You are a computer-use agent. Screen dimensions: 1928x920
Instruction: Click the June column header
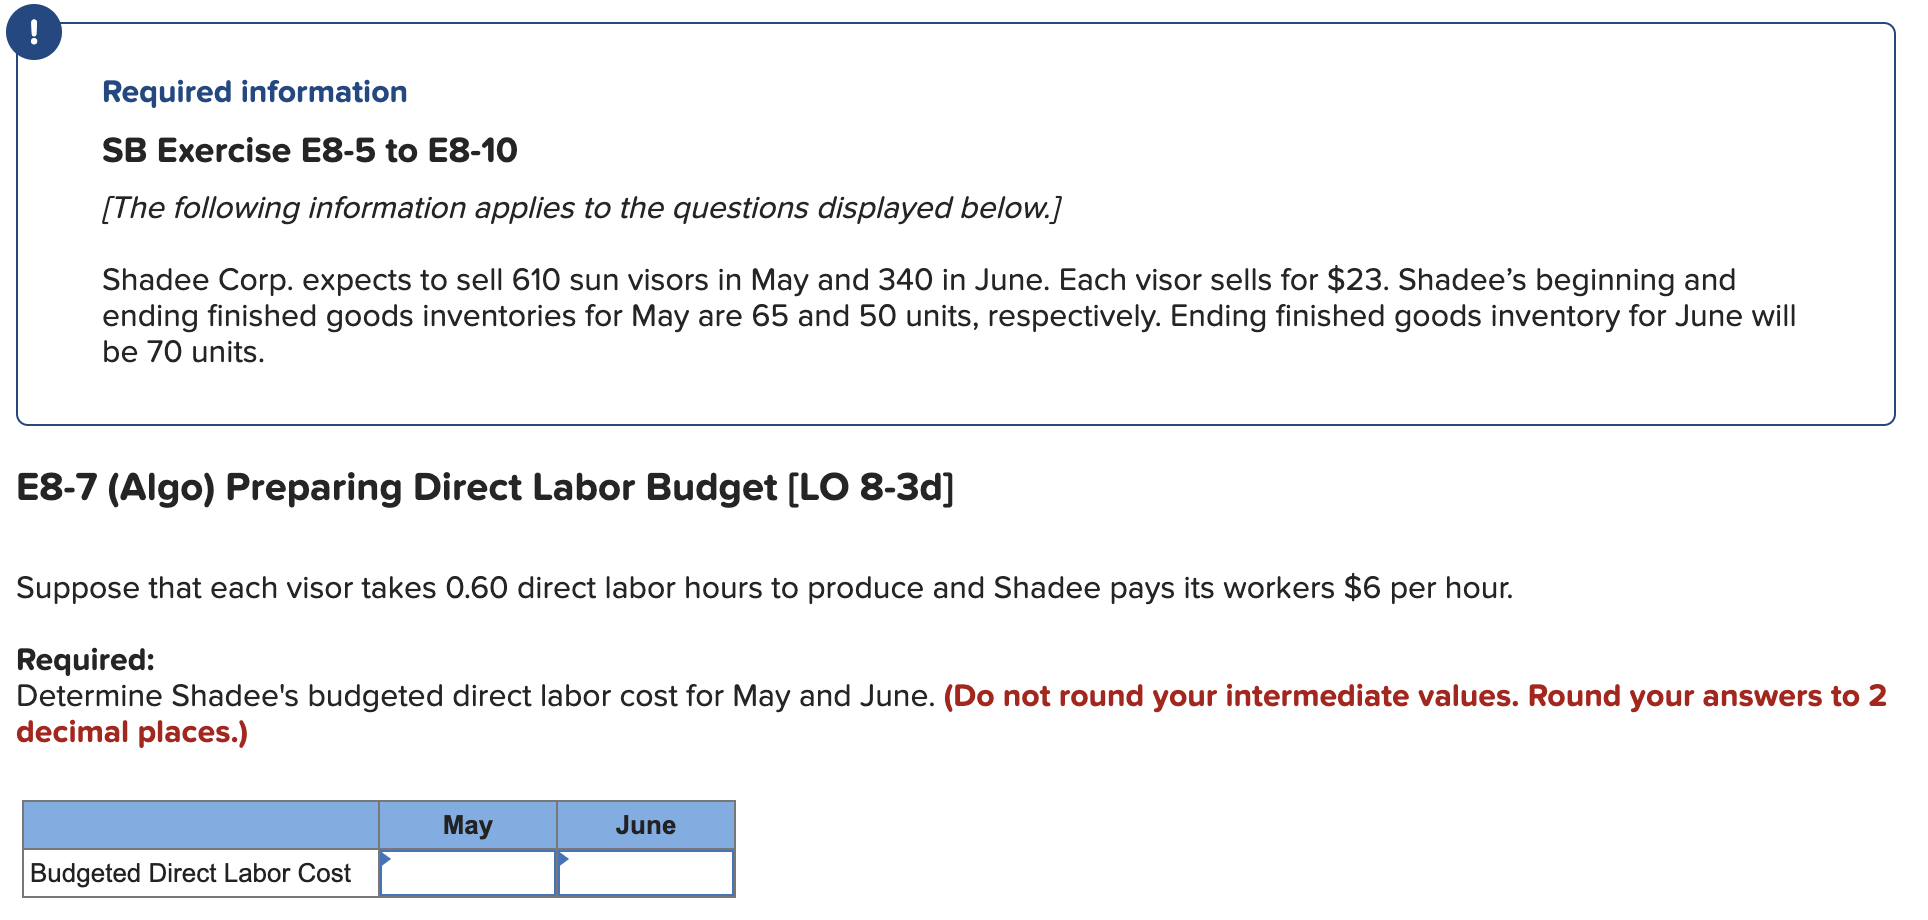tap(646, 824)
